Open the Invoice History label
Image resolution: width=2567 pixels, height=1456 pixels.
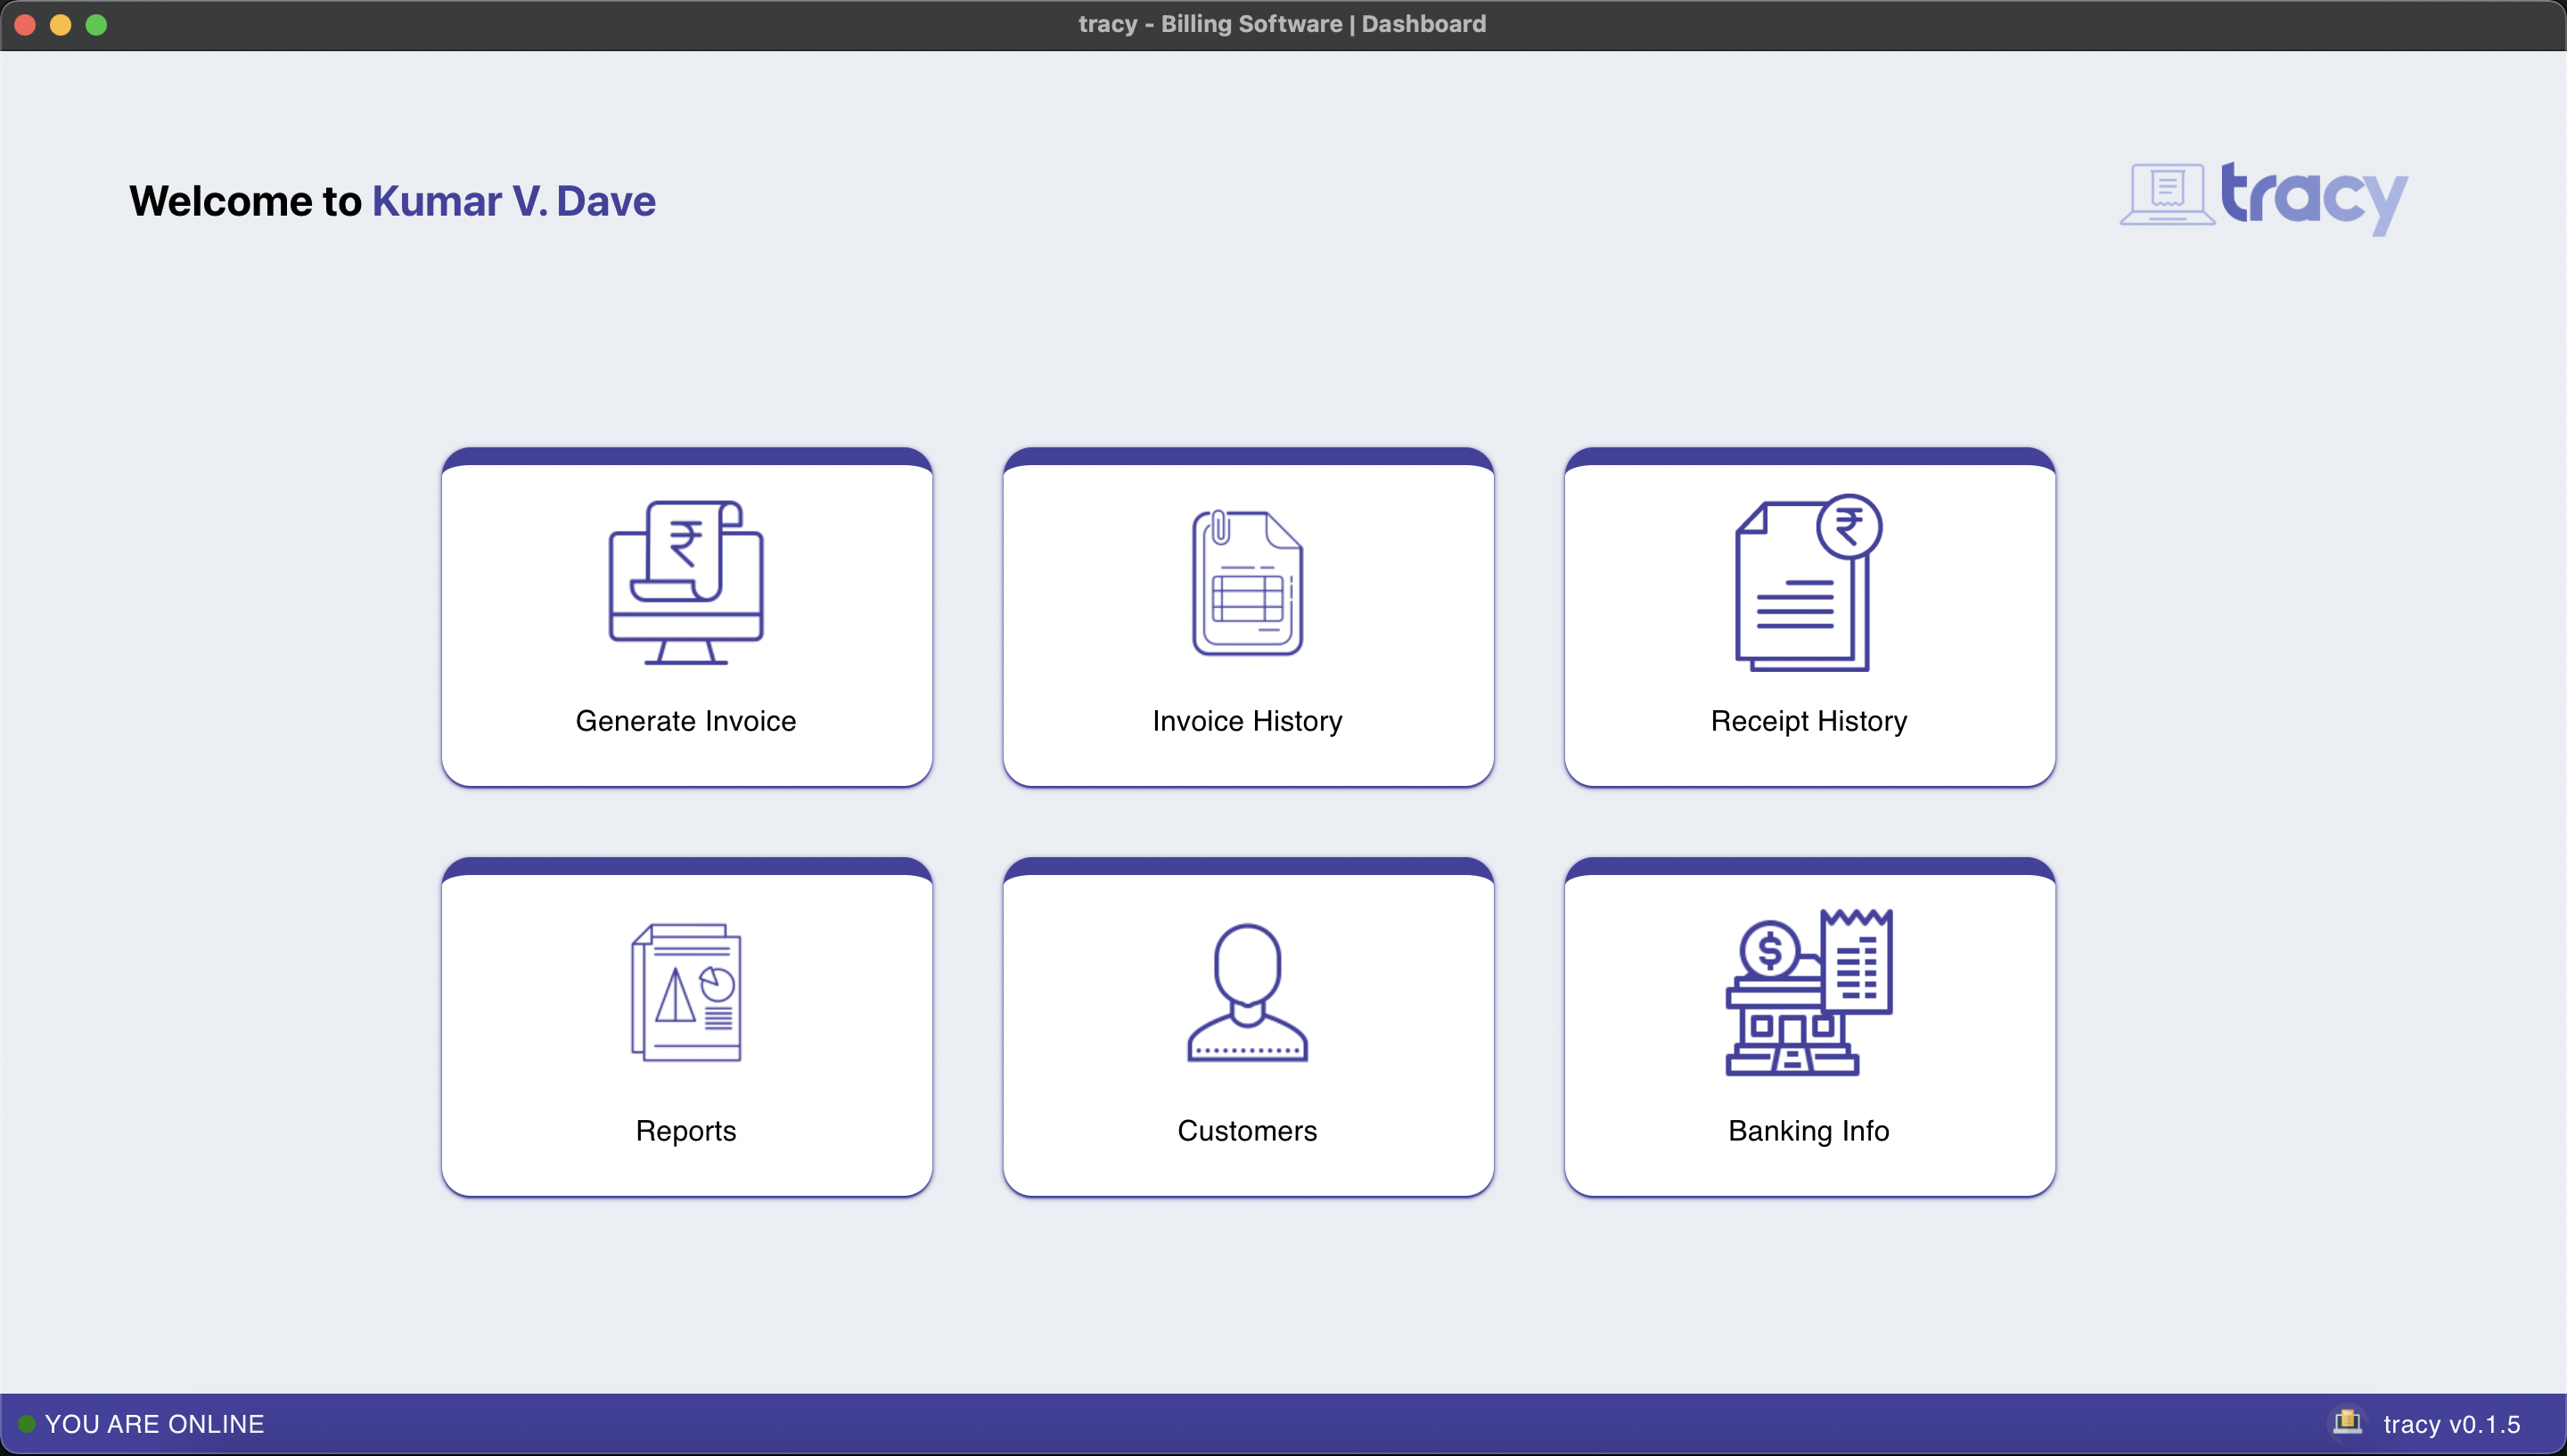pos(1247,721)
